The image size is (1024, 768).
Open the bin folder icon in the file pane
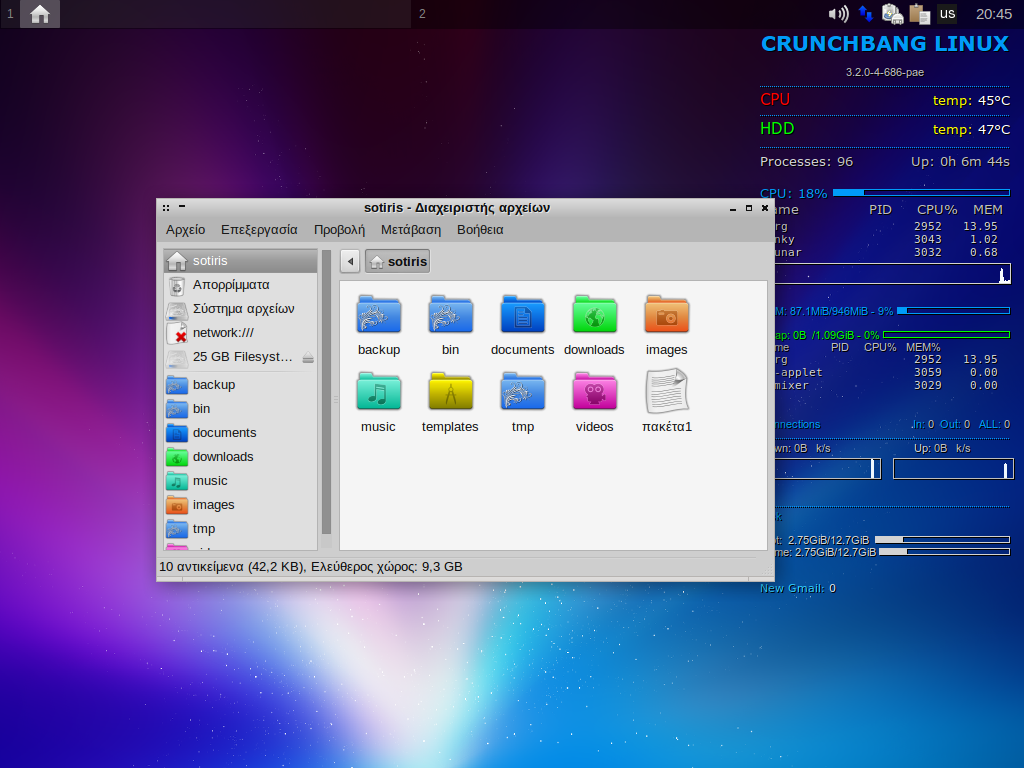tap(451, 315)
